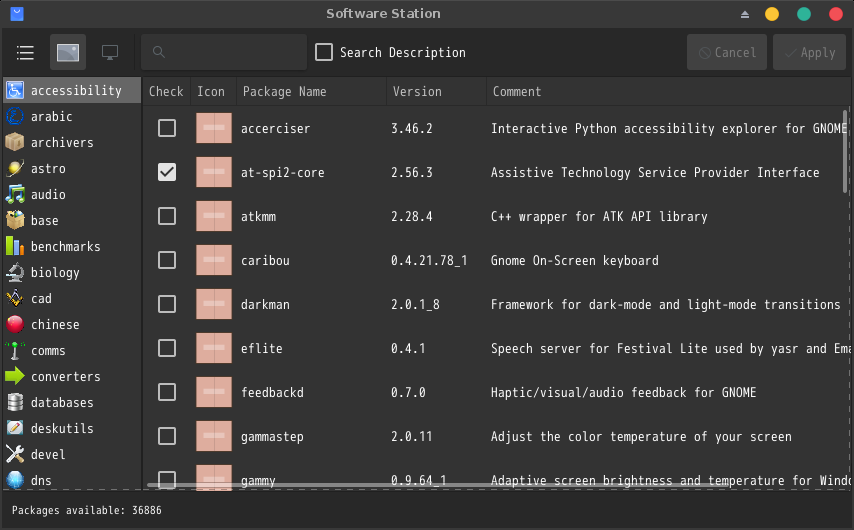
Task: Select the atkmm package name
Action: (x=258, y=217)
